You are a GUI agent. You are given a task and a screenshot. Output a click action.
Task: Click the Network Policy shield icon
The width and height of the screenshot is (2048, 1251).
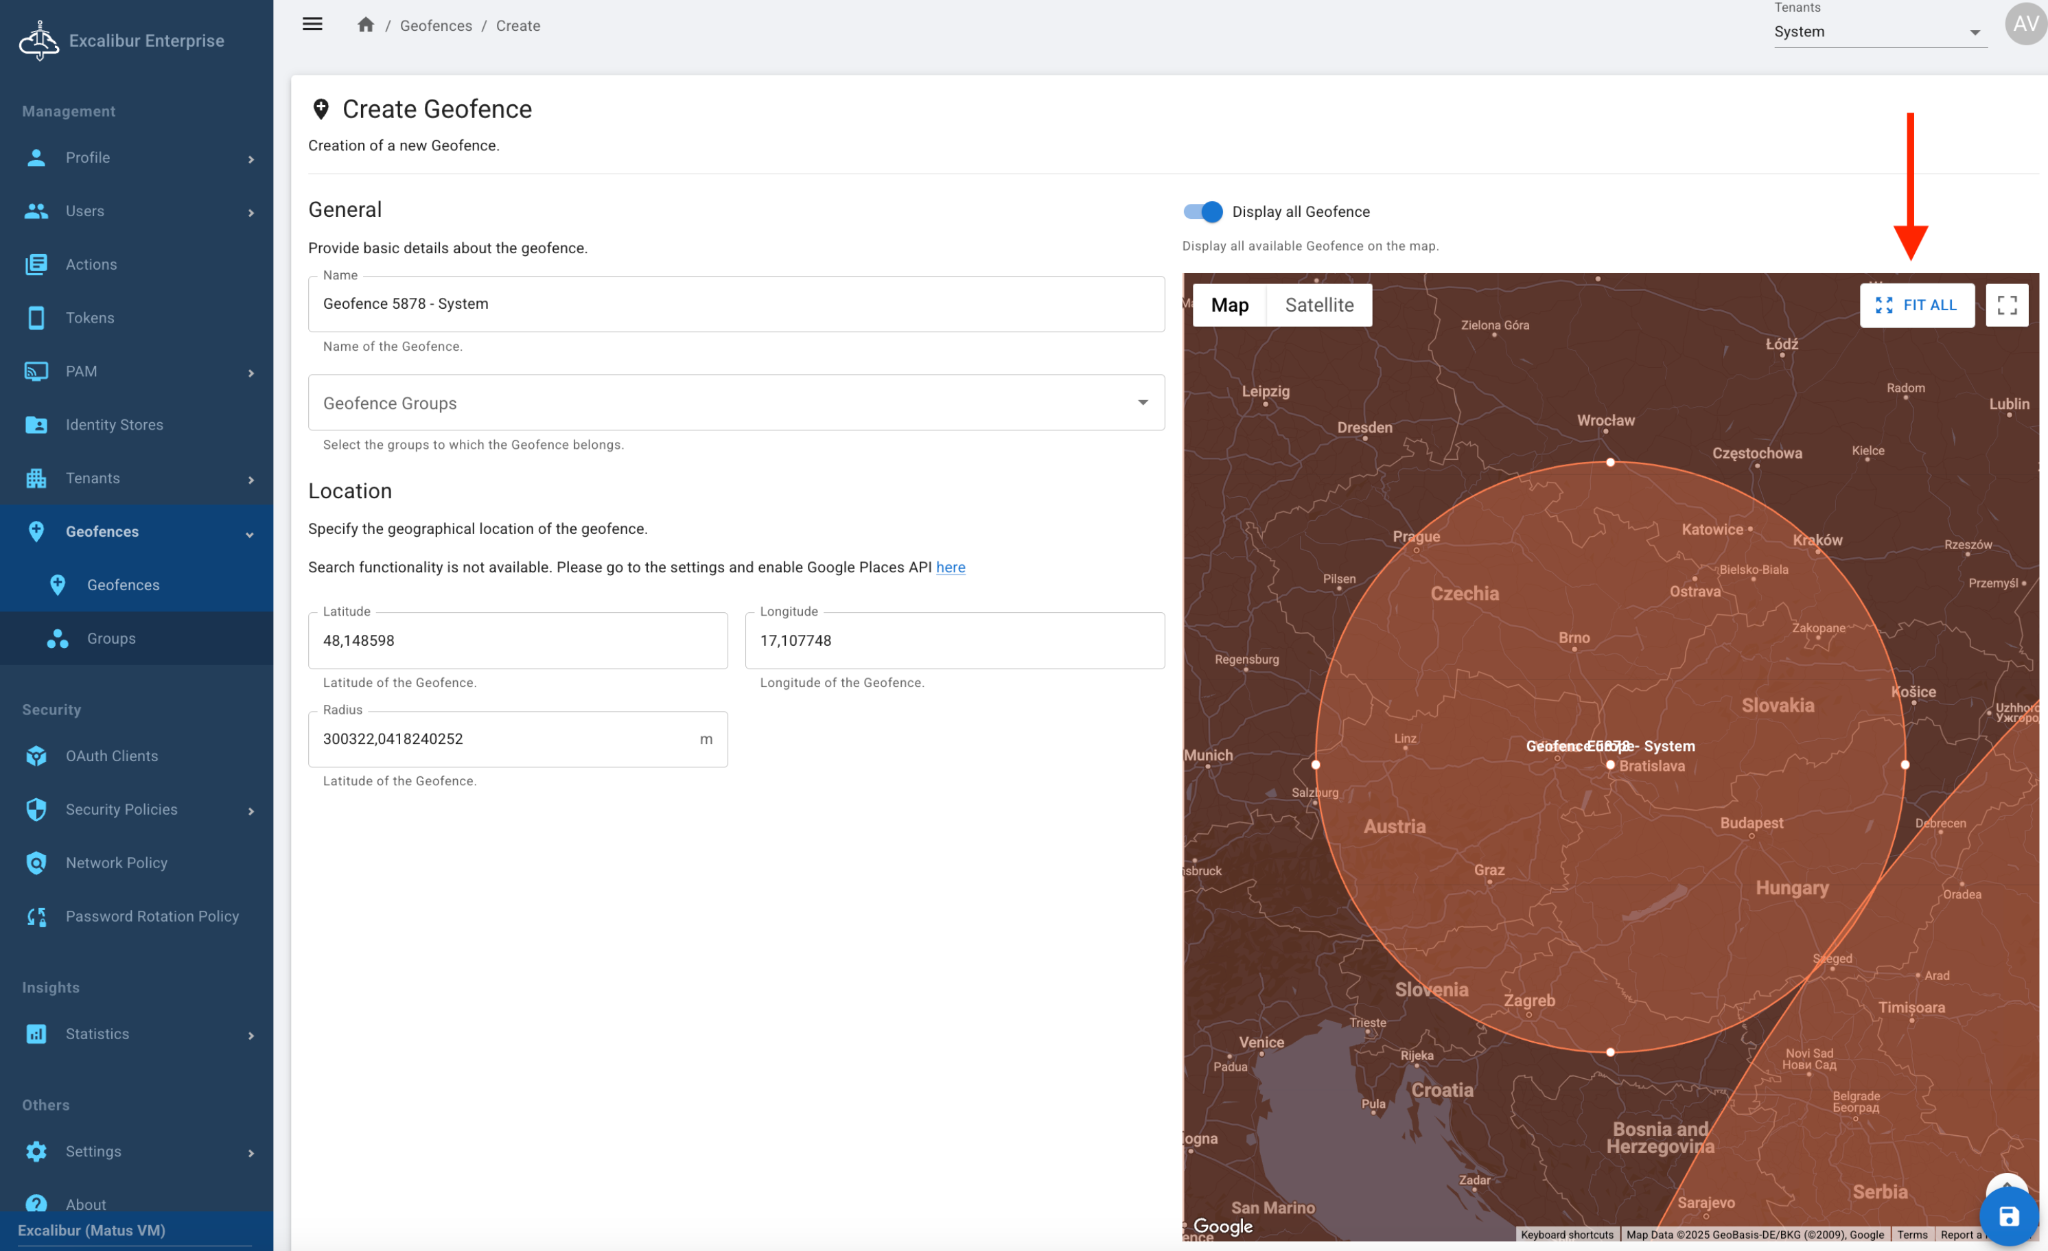click(x=36, y=863)
